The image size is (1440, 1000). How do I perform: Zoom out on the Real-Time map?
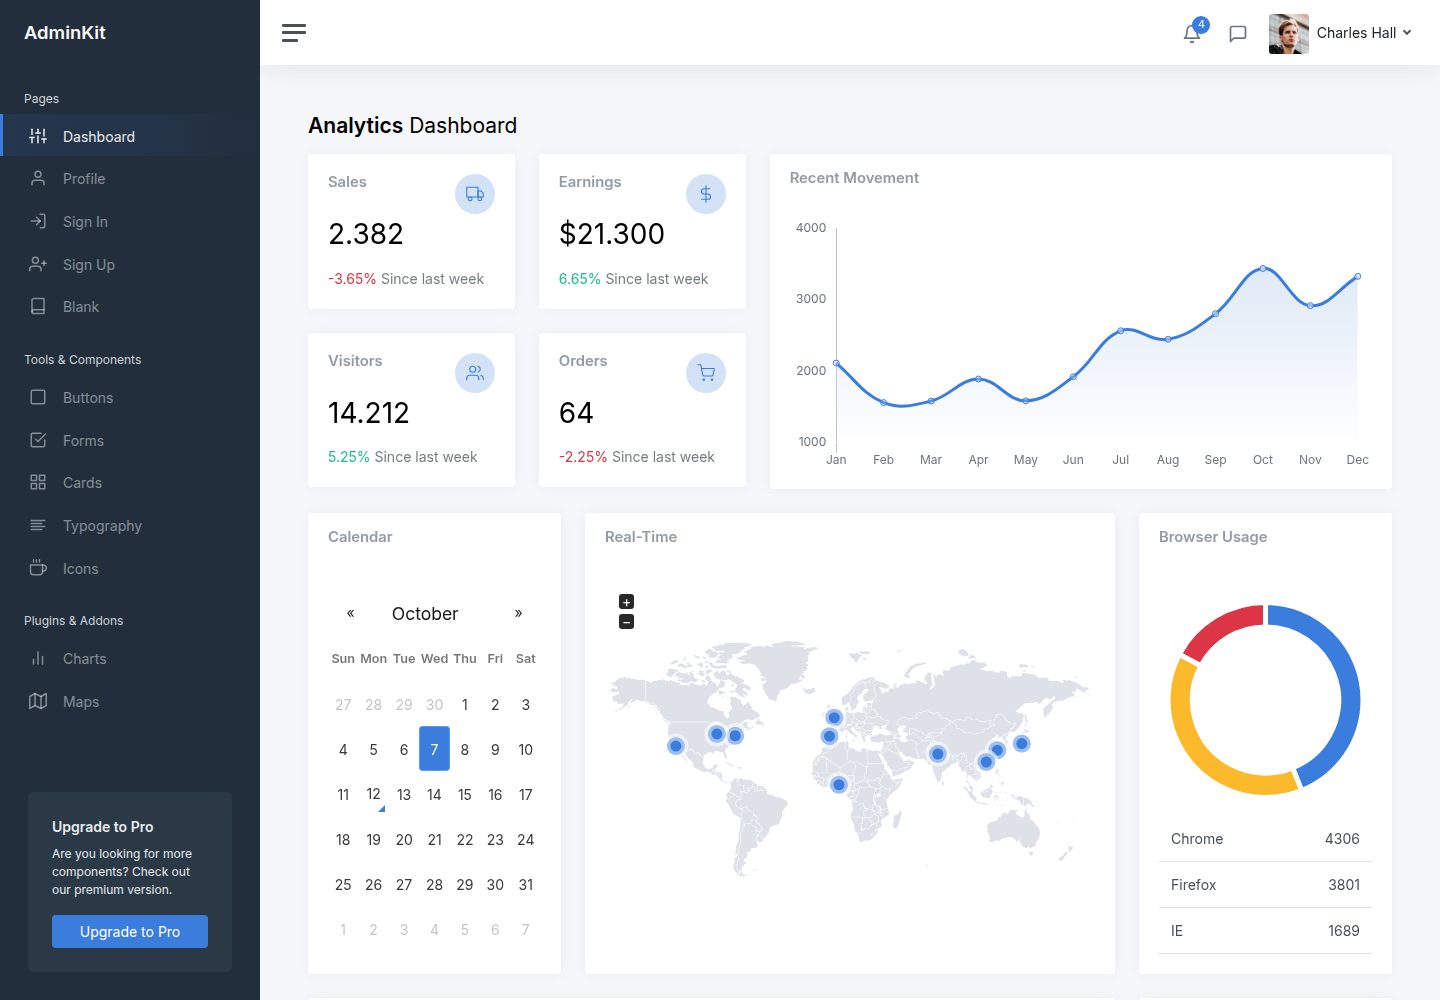pyautogui.click(x=627, y=622)
